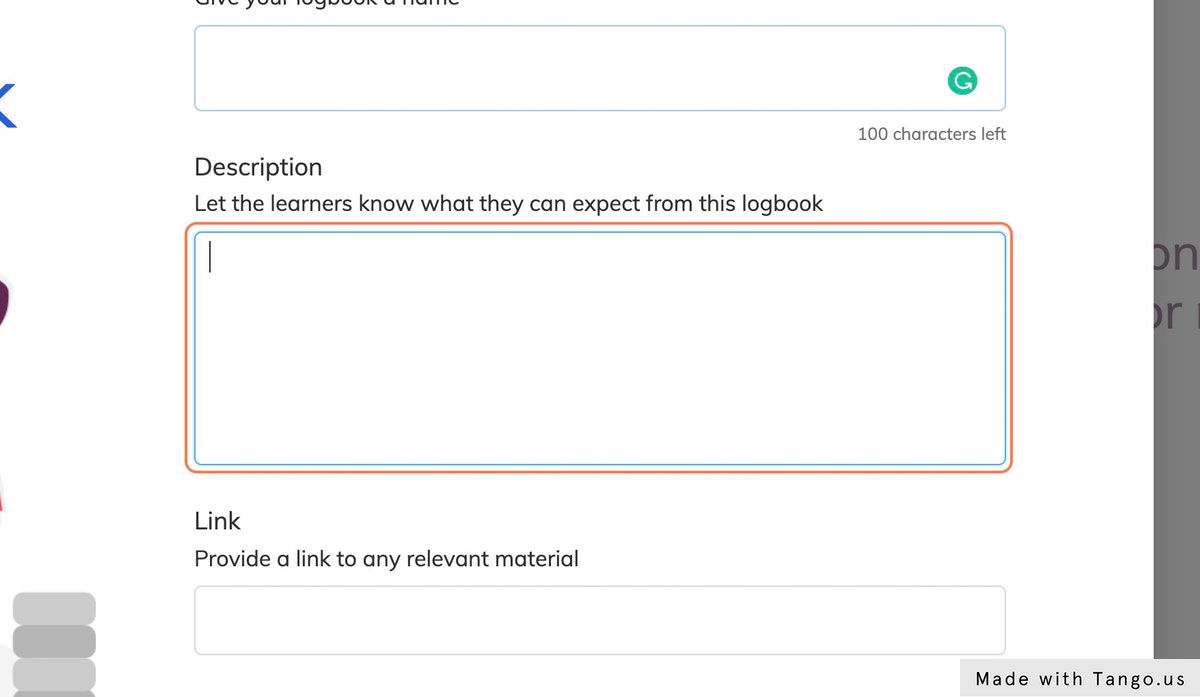Click the relevant material helper text
Viewport: 1200px width, 697px height.
(x=386, y=559)
